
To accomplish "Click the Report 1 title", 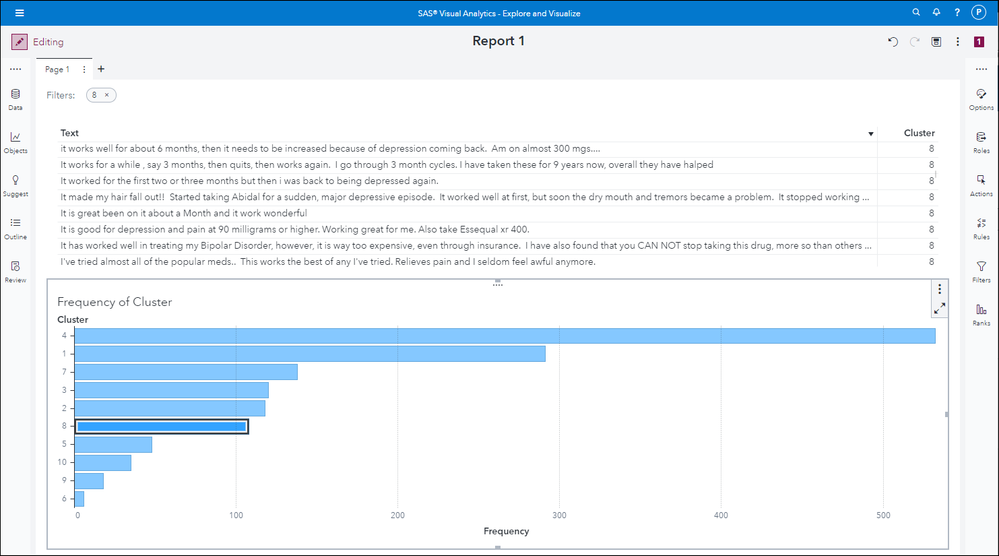I will coord(498,41).
